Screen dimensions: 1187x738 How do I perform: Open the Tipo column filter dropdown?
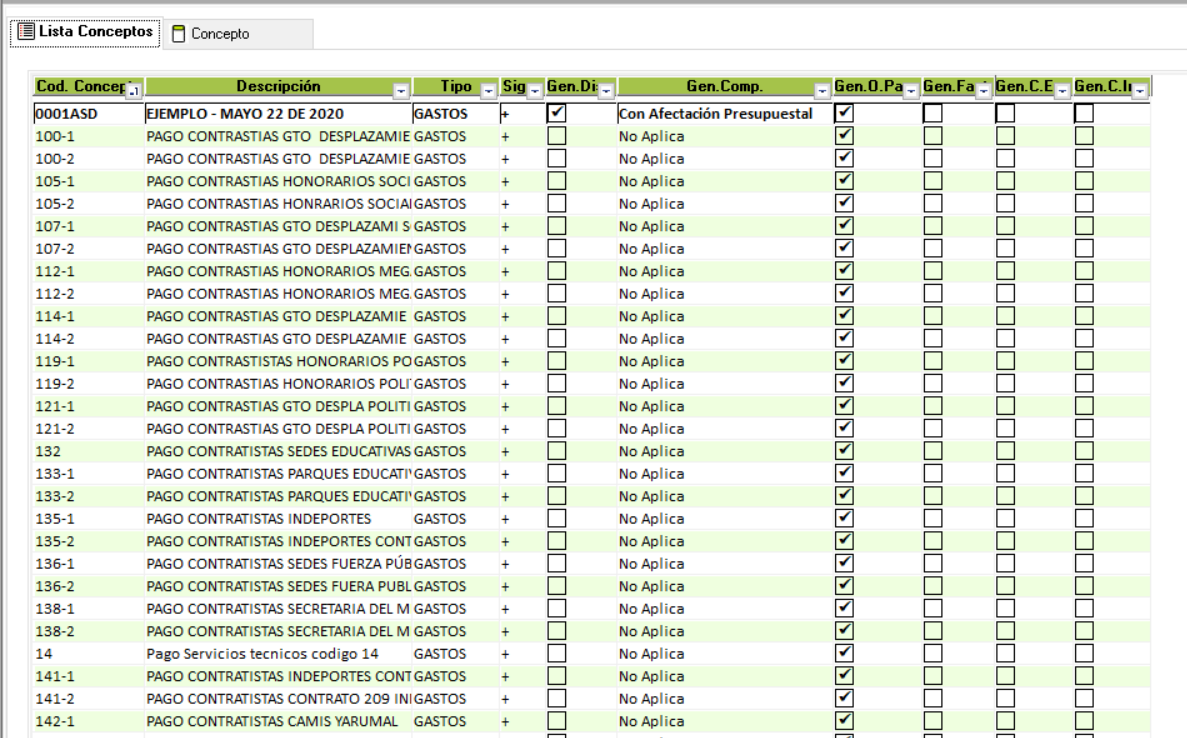pos(489,91)
